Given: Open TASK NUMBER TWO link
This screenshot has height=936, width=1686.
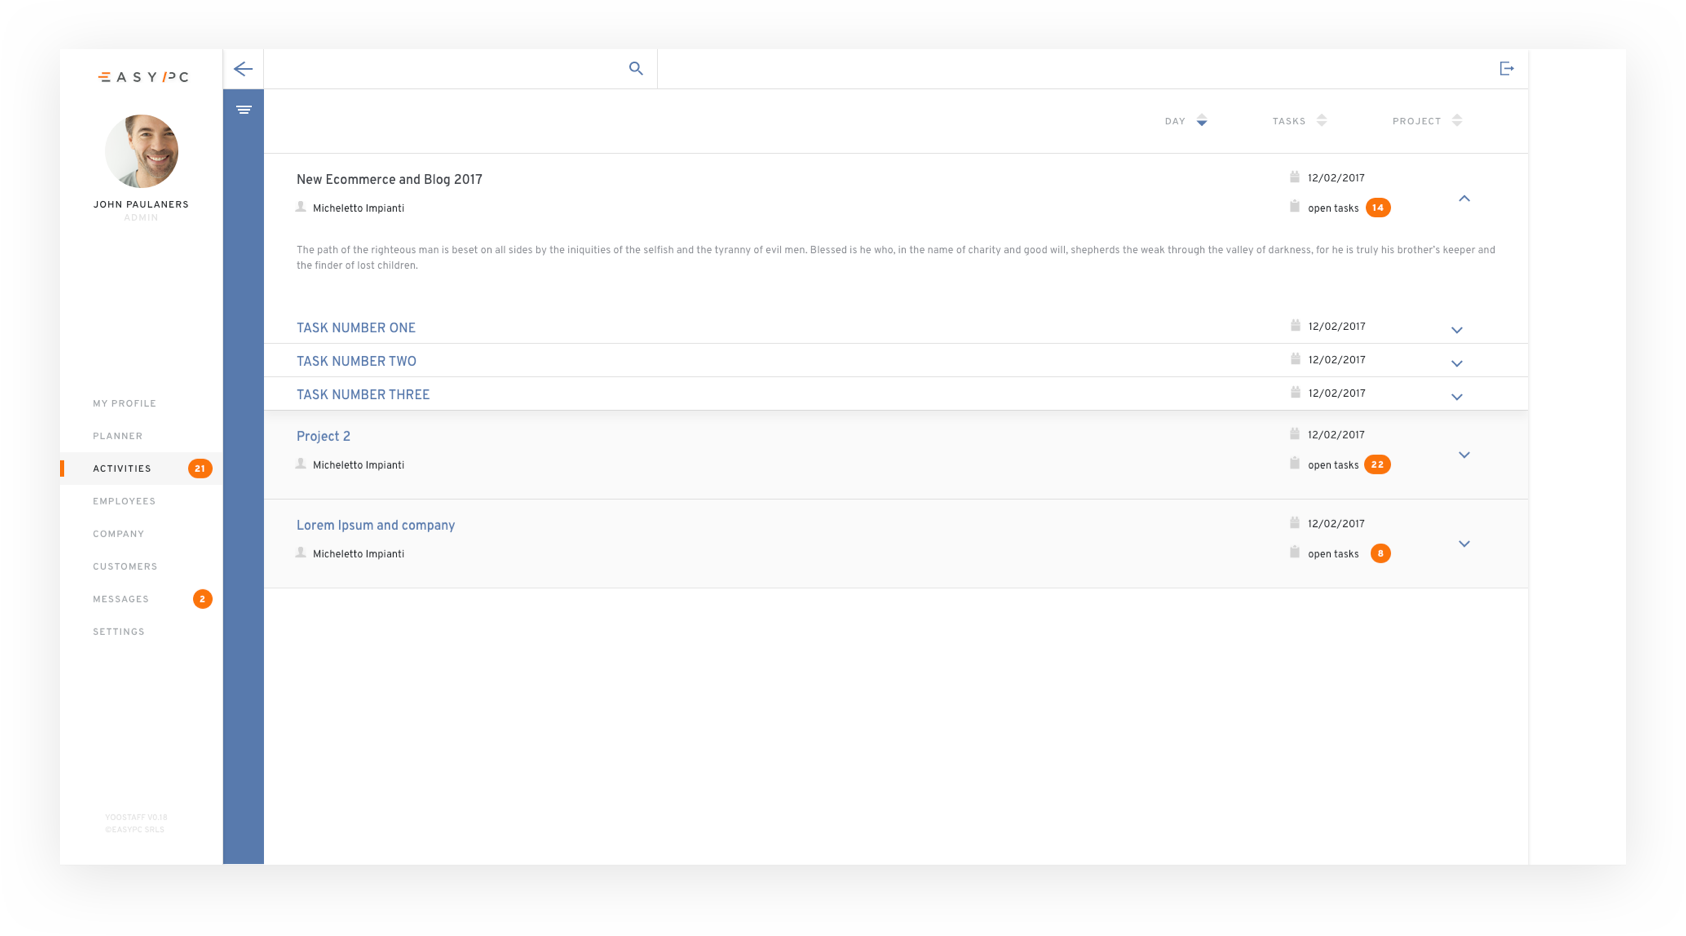Looking at the screenshot, I should (356, 362).
